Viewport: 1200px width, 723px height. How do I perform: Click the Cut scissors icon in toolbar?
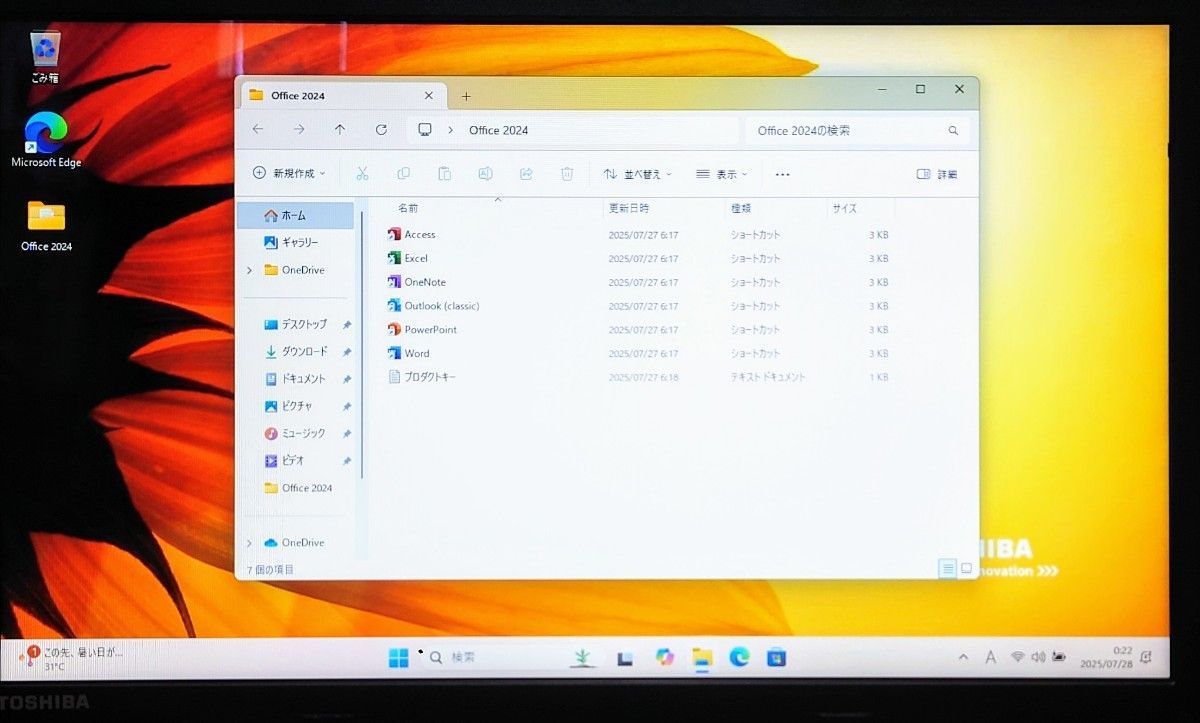coord(362,174)
